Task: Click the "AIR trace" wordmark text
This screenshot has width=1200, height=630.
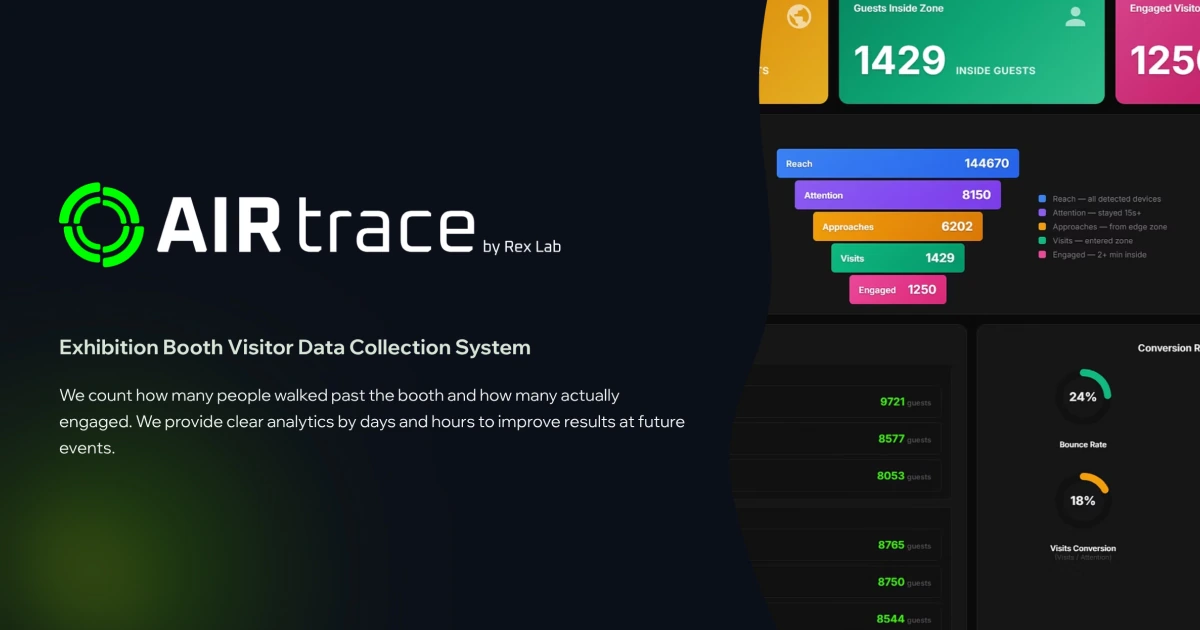Action: pos(316,225)
